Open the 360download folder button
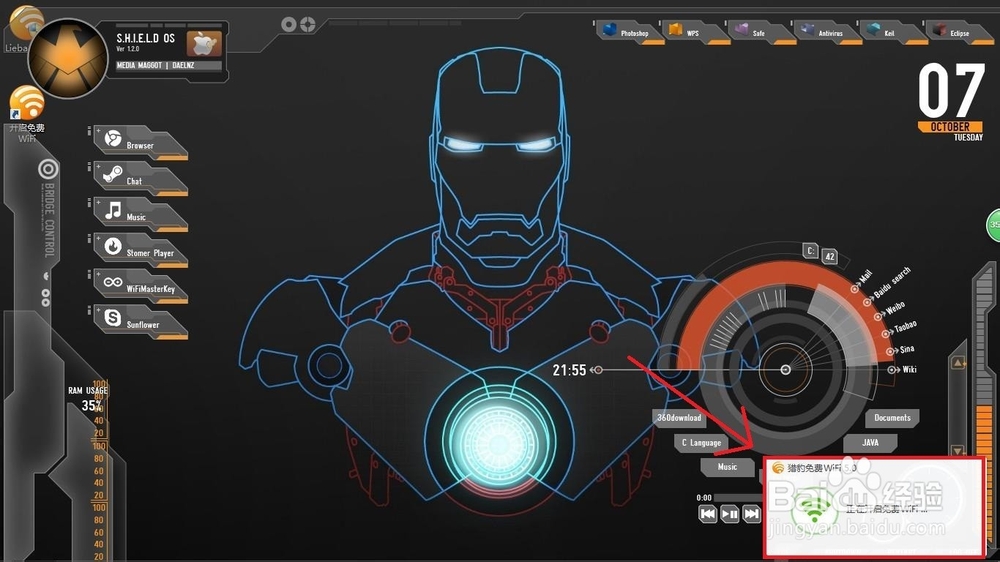 tap(679, 418)
